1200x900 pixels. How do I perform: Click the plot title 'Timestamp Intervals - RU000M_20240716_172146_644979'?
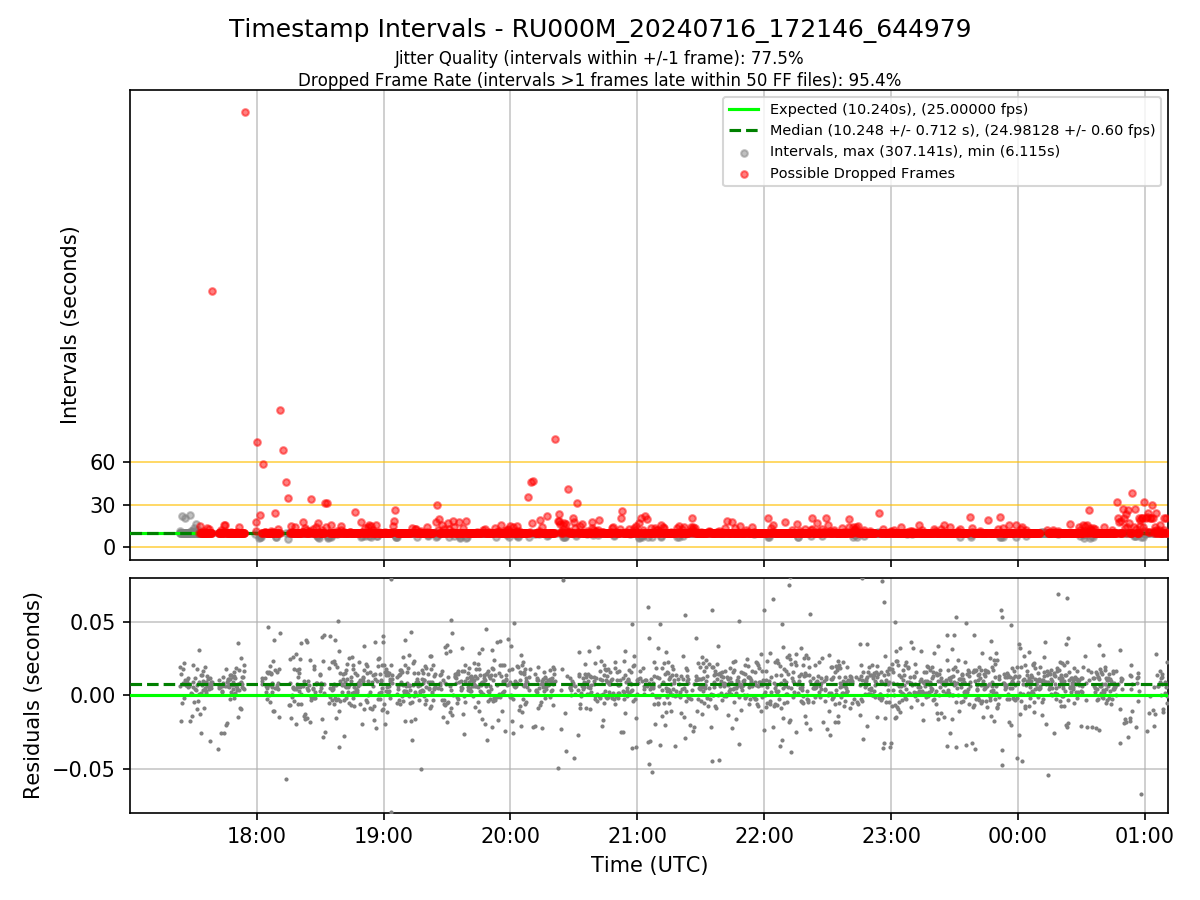(x=600, y=29)
